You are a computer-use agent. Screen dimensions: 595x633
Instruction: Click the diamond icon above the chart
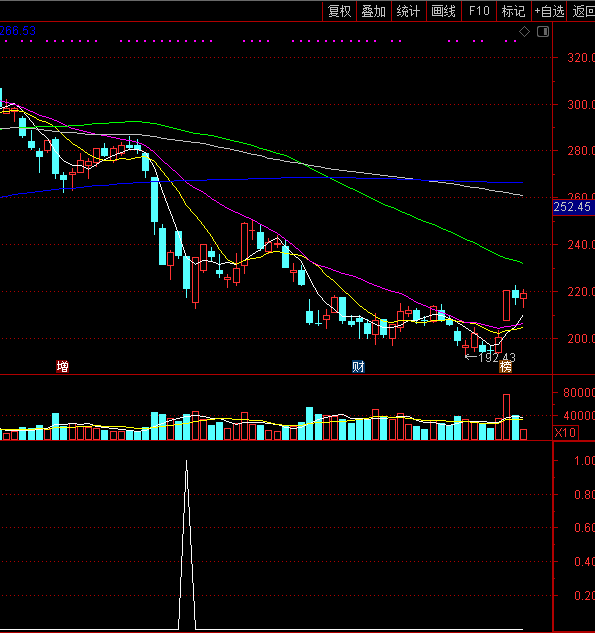(524, 31)
